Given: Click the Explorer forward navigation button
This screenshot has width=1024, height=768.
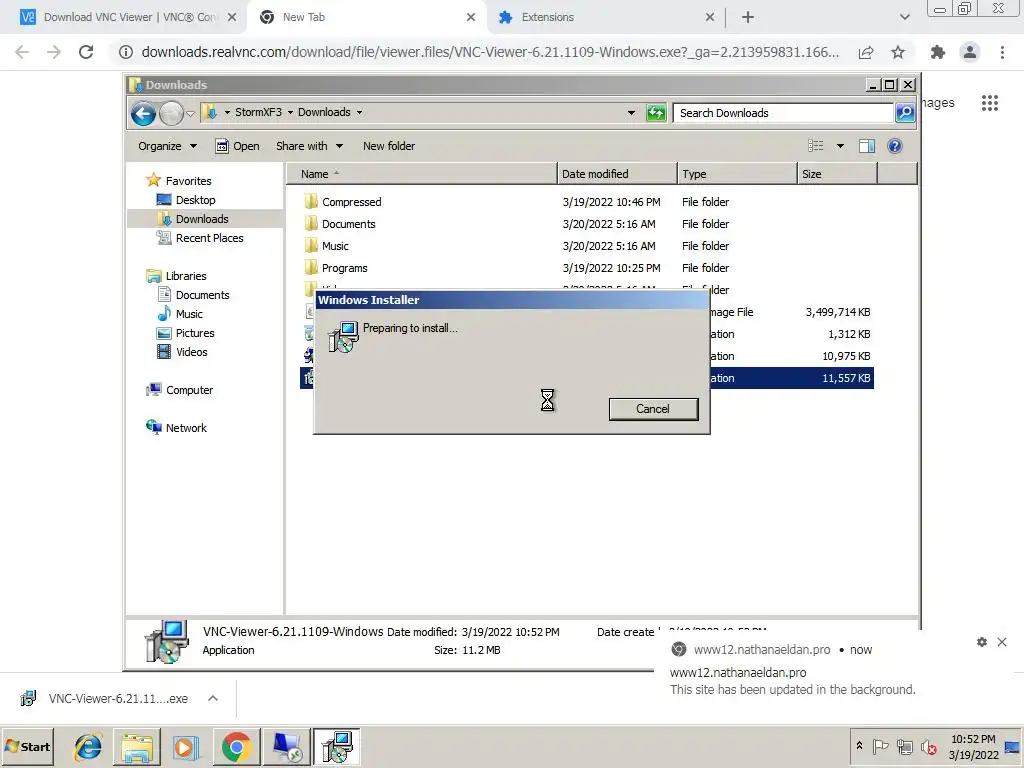Looking at the screenshot, I should (x=172, y=114).
